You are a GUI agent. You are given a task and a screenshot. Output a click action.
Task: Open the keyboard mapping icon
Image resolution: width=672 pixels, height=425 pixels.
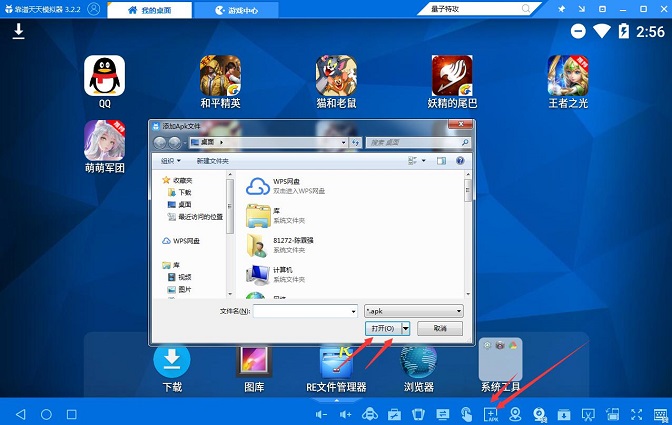tap(661, 414)
